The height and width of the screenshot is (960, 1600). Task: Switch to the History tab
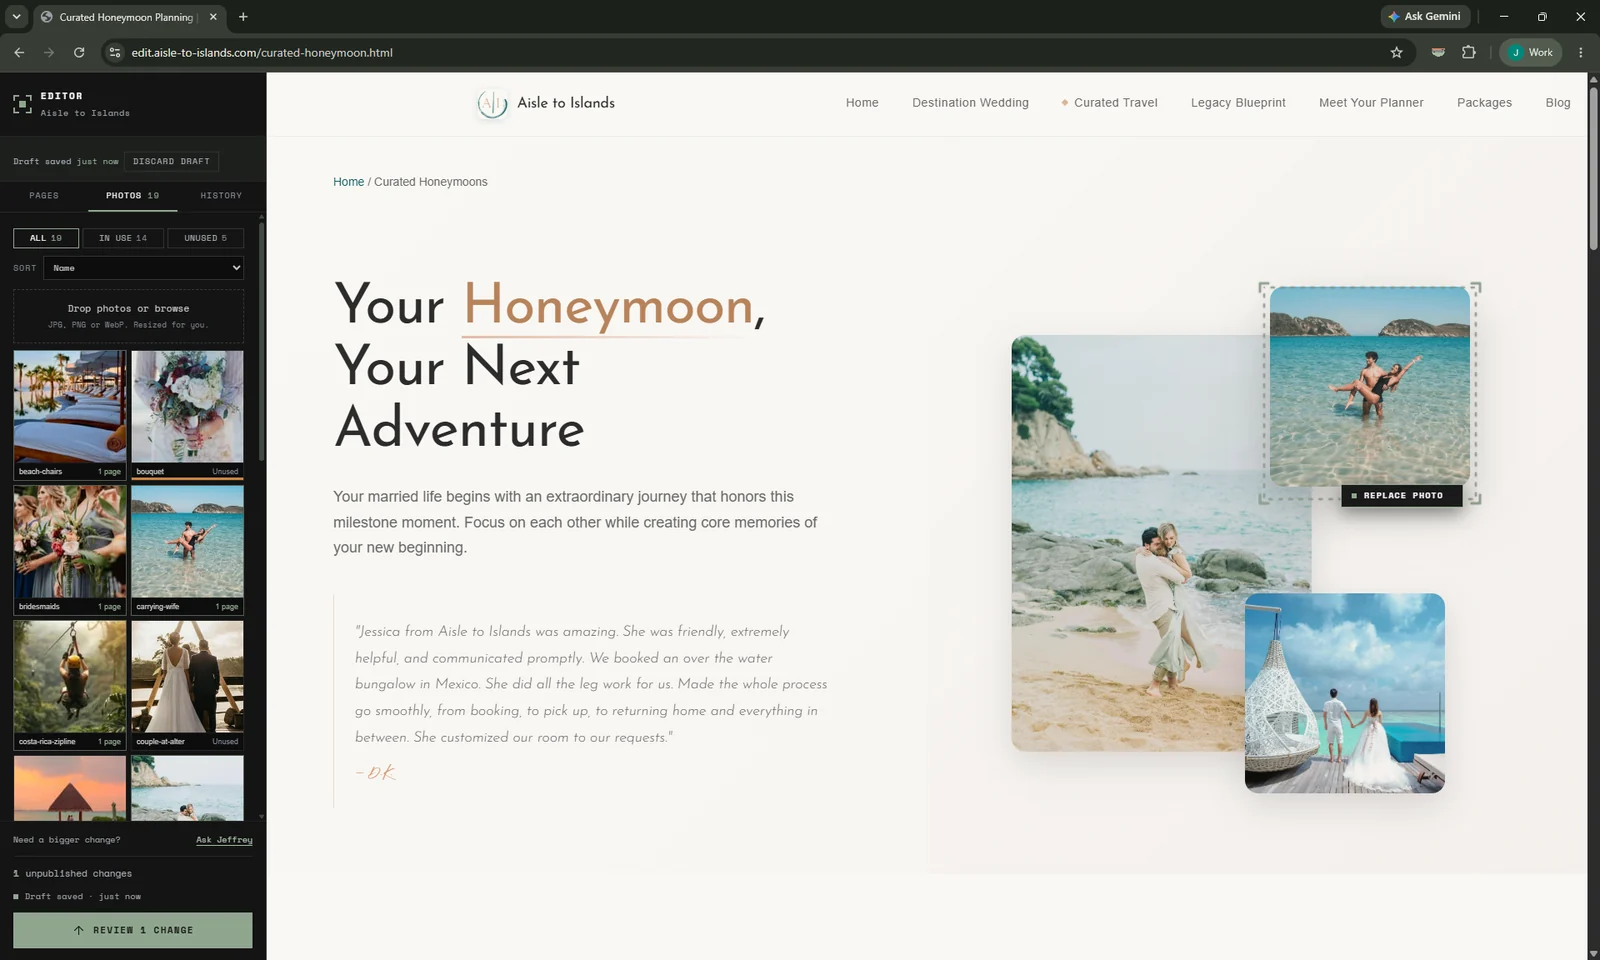click(x=221, y=195)
